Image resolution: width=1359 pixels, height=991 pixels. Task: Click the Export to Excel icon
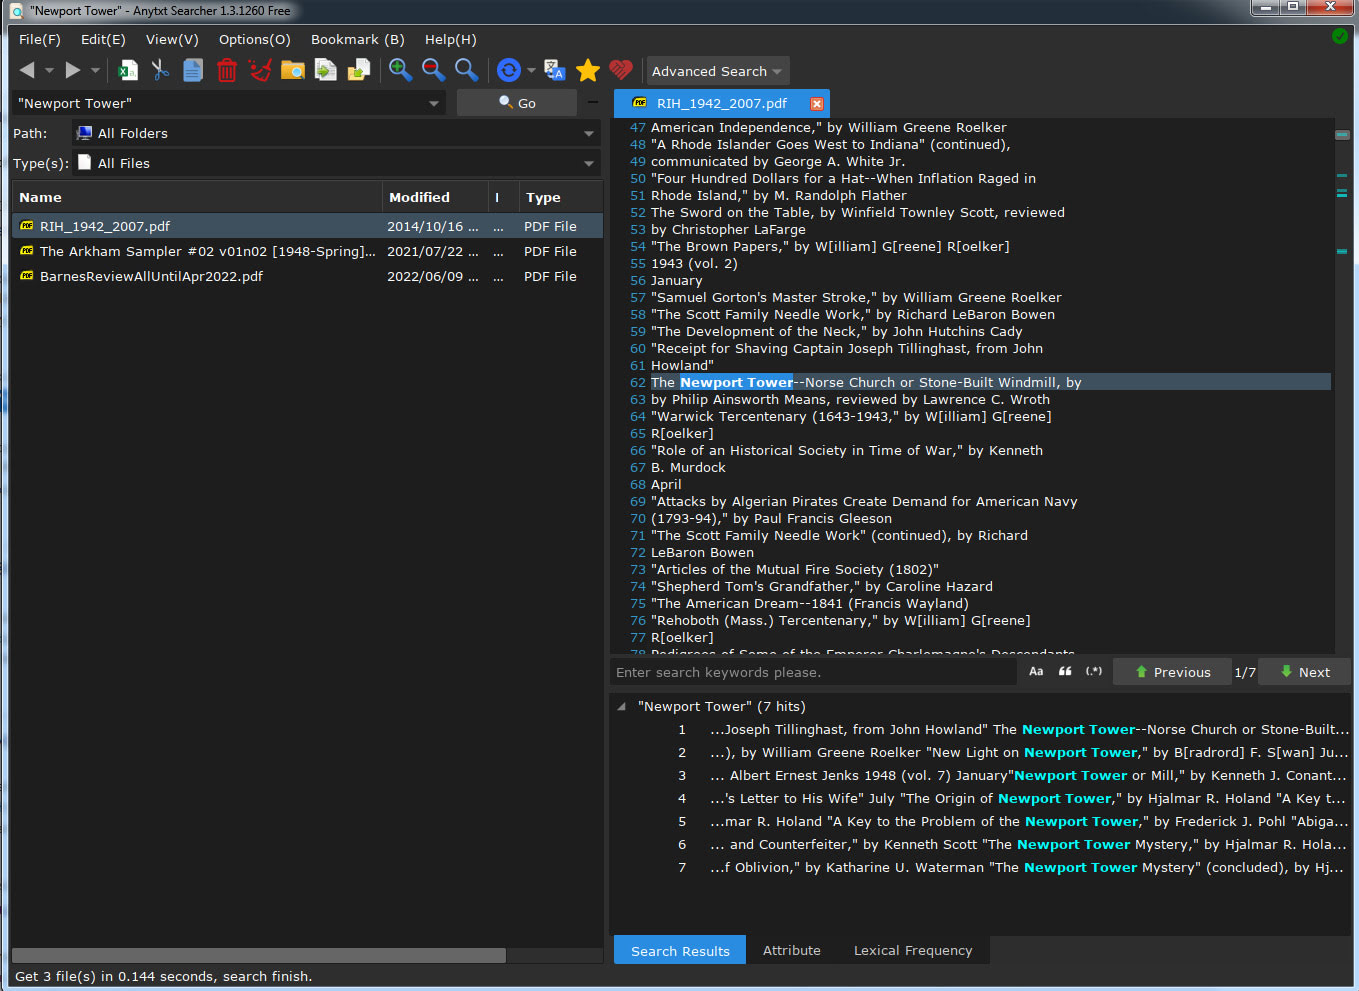pyautogui.click(x=128, y=70)
